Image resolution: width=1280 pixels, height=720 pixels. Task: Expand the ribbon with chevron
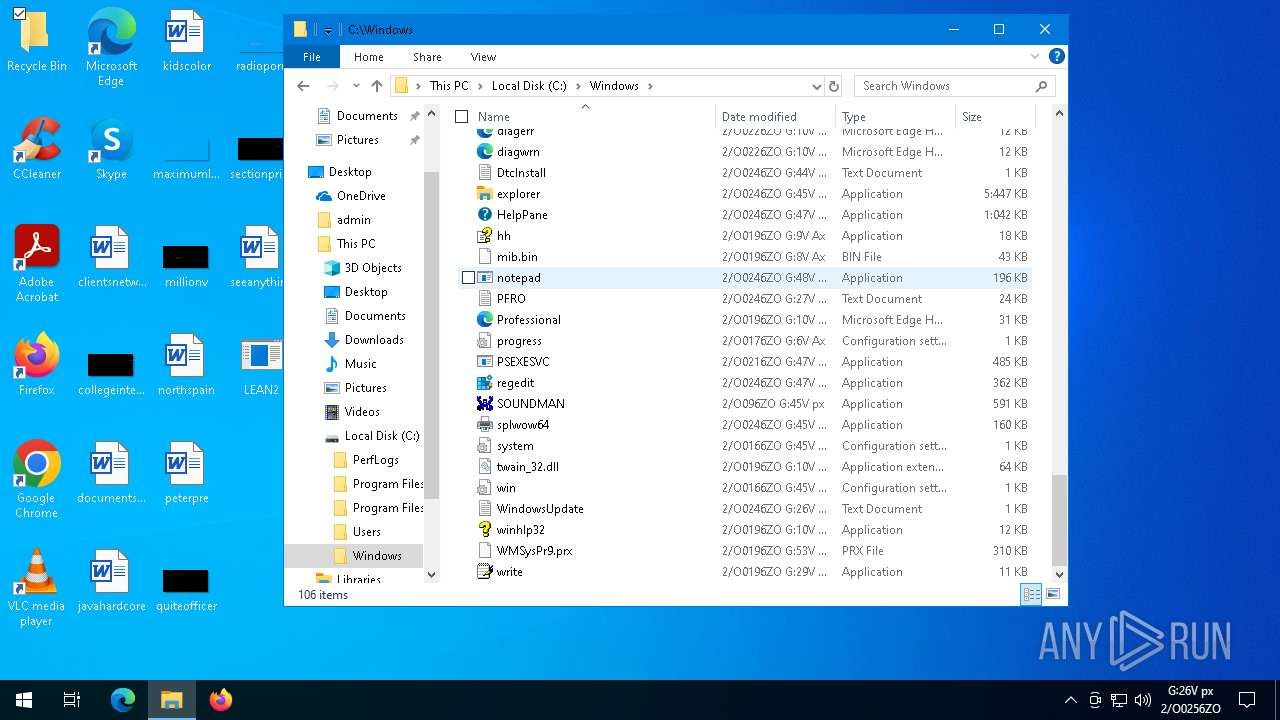[1035, 57]
